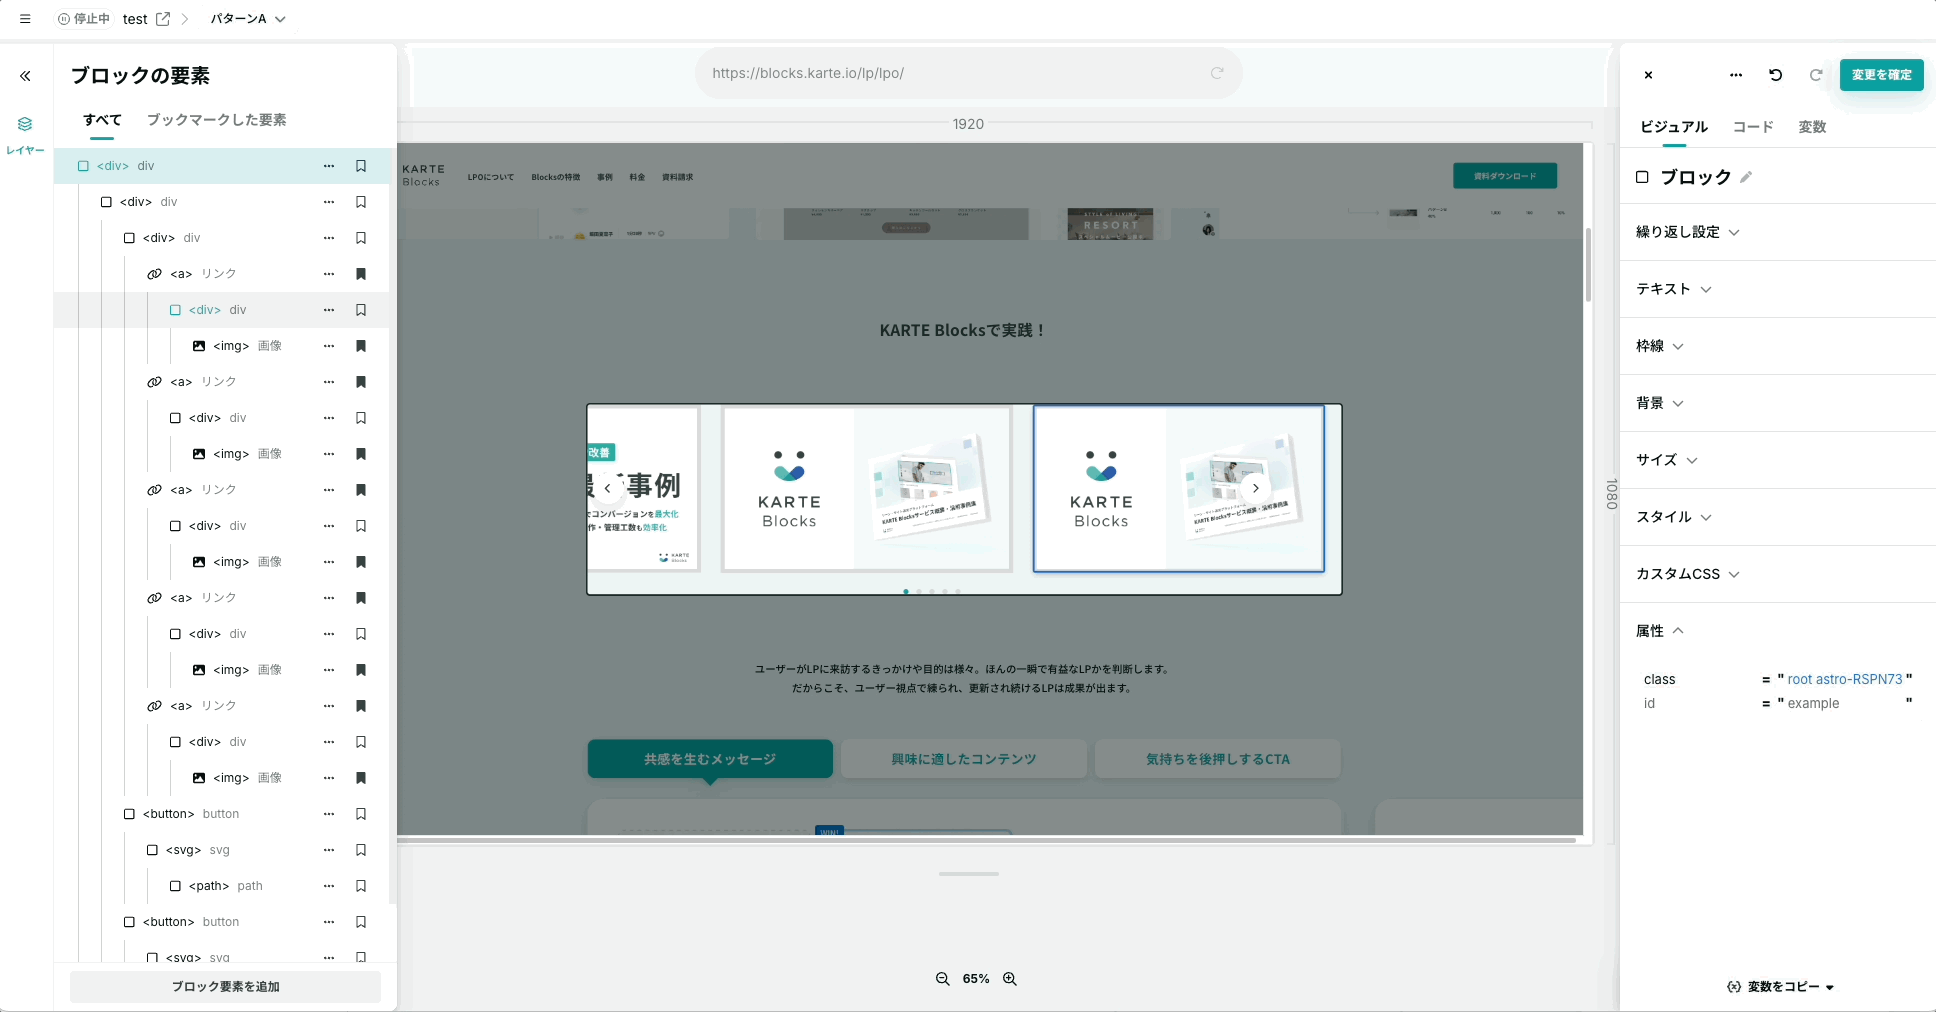Viewport: 1936px width, 1012px height.
Task: Click the 65% zoom level value
Action: [x=976, y=979]
